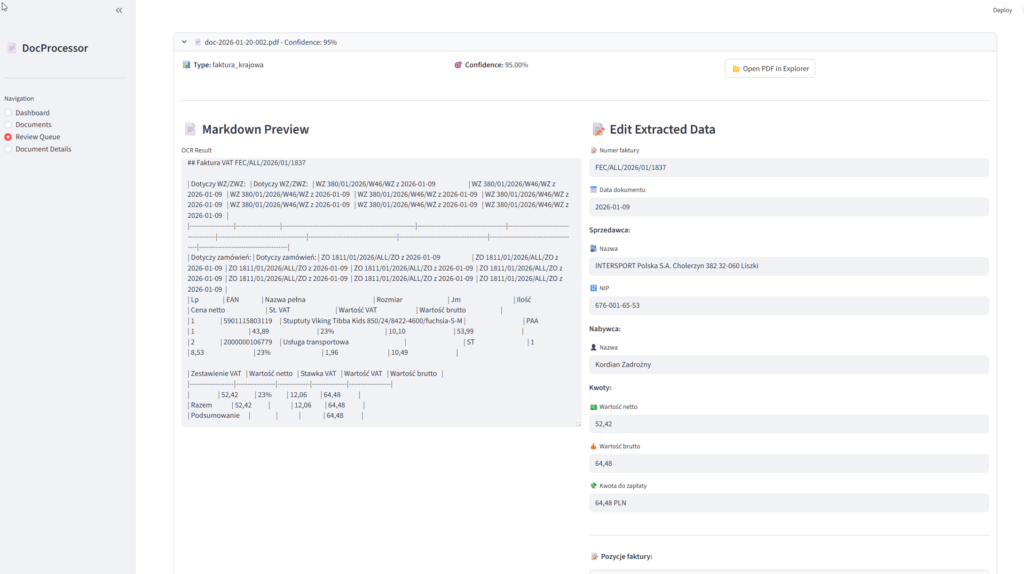This screenshot has height=574, width=1024.
Task: Click the Edit Extracted Data pencil icon
Action: [598, 129]
